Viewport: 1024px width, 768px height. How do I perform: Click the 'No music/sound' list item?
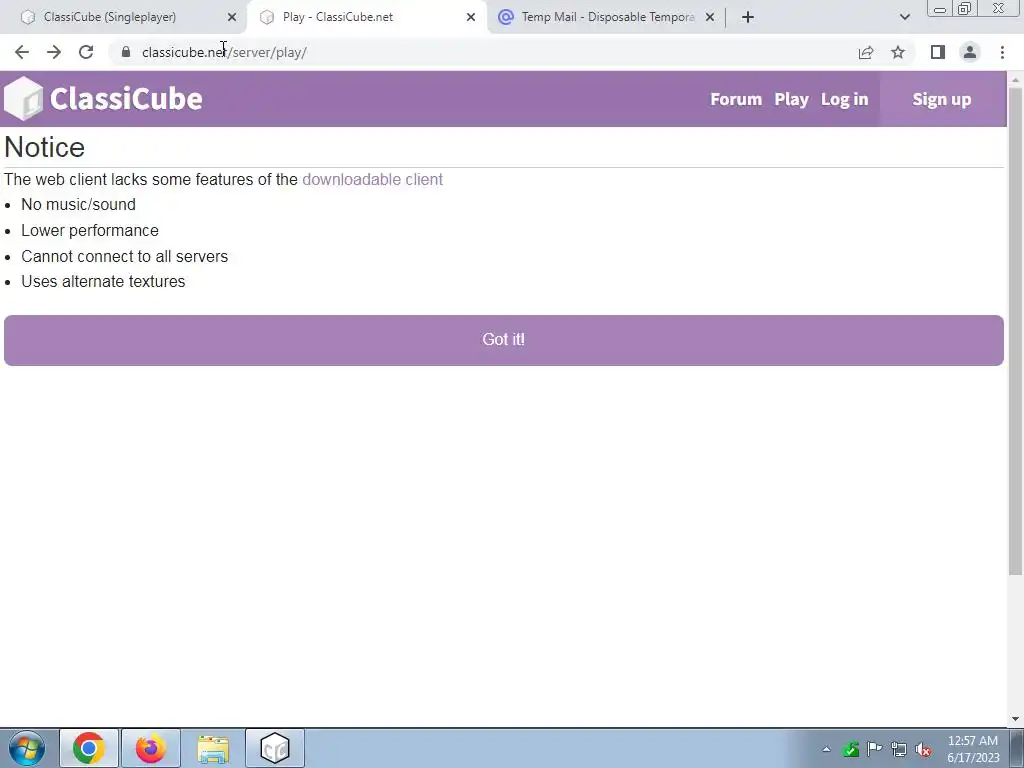(x=78, y=205)
